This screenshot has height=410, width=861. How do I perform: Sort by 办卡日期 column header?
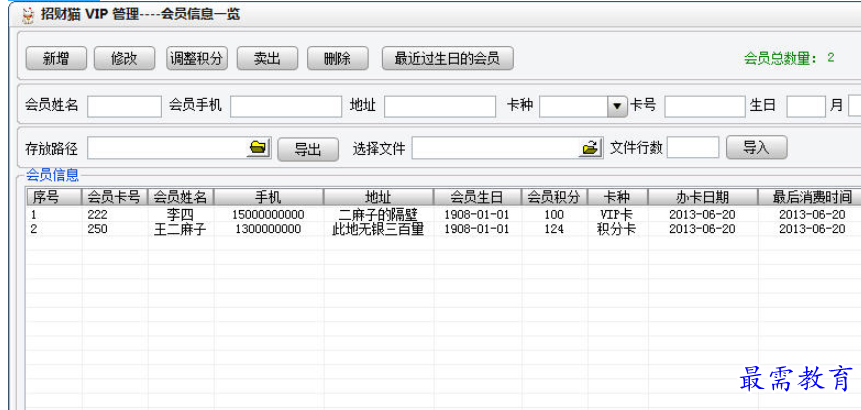702,197
